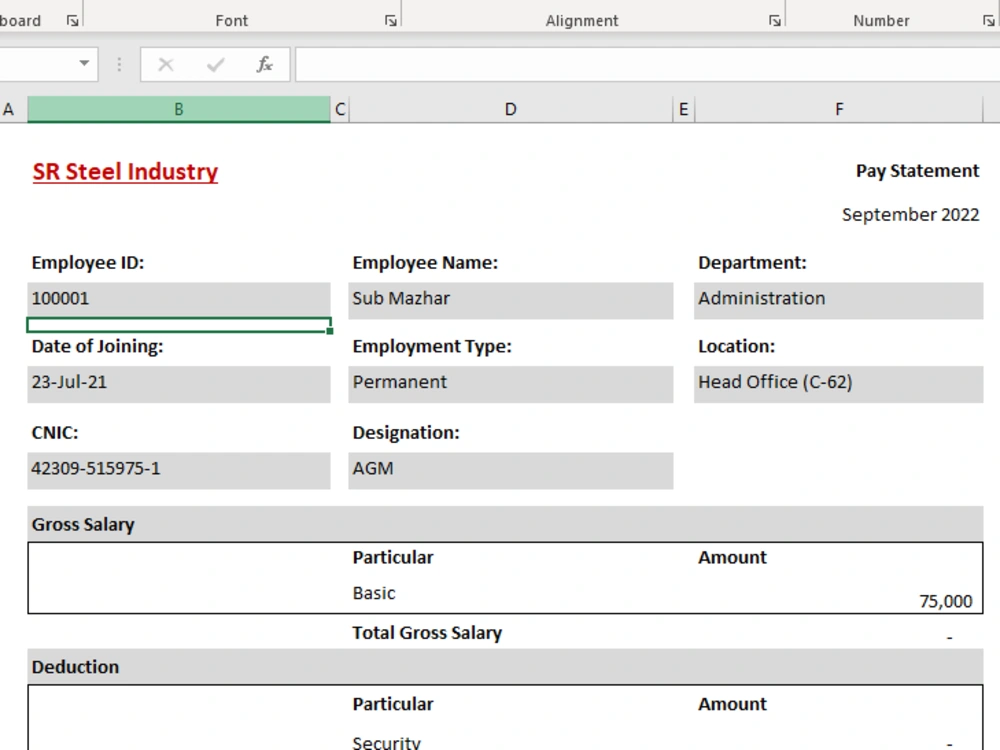Click the Location: label
The image size is (1000, 750).
click(736, 346)
